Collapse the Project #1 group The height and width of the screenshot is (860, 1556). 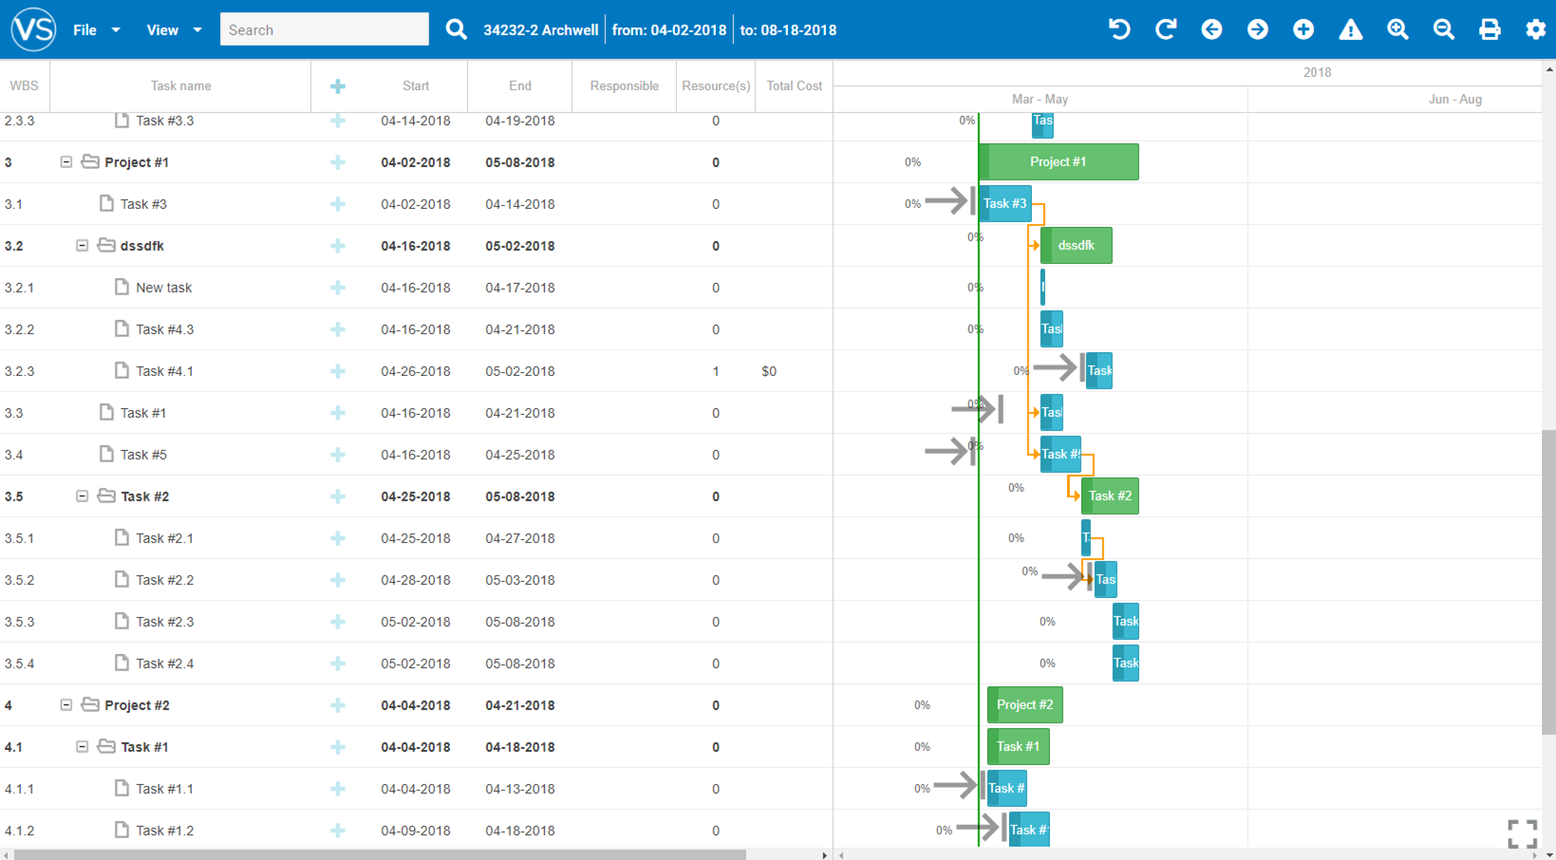tap(66, 162)
